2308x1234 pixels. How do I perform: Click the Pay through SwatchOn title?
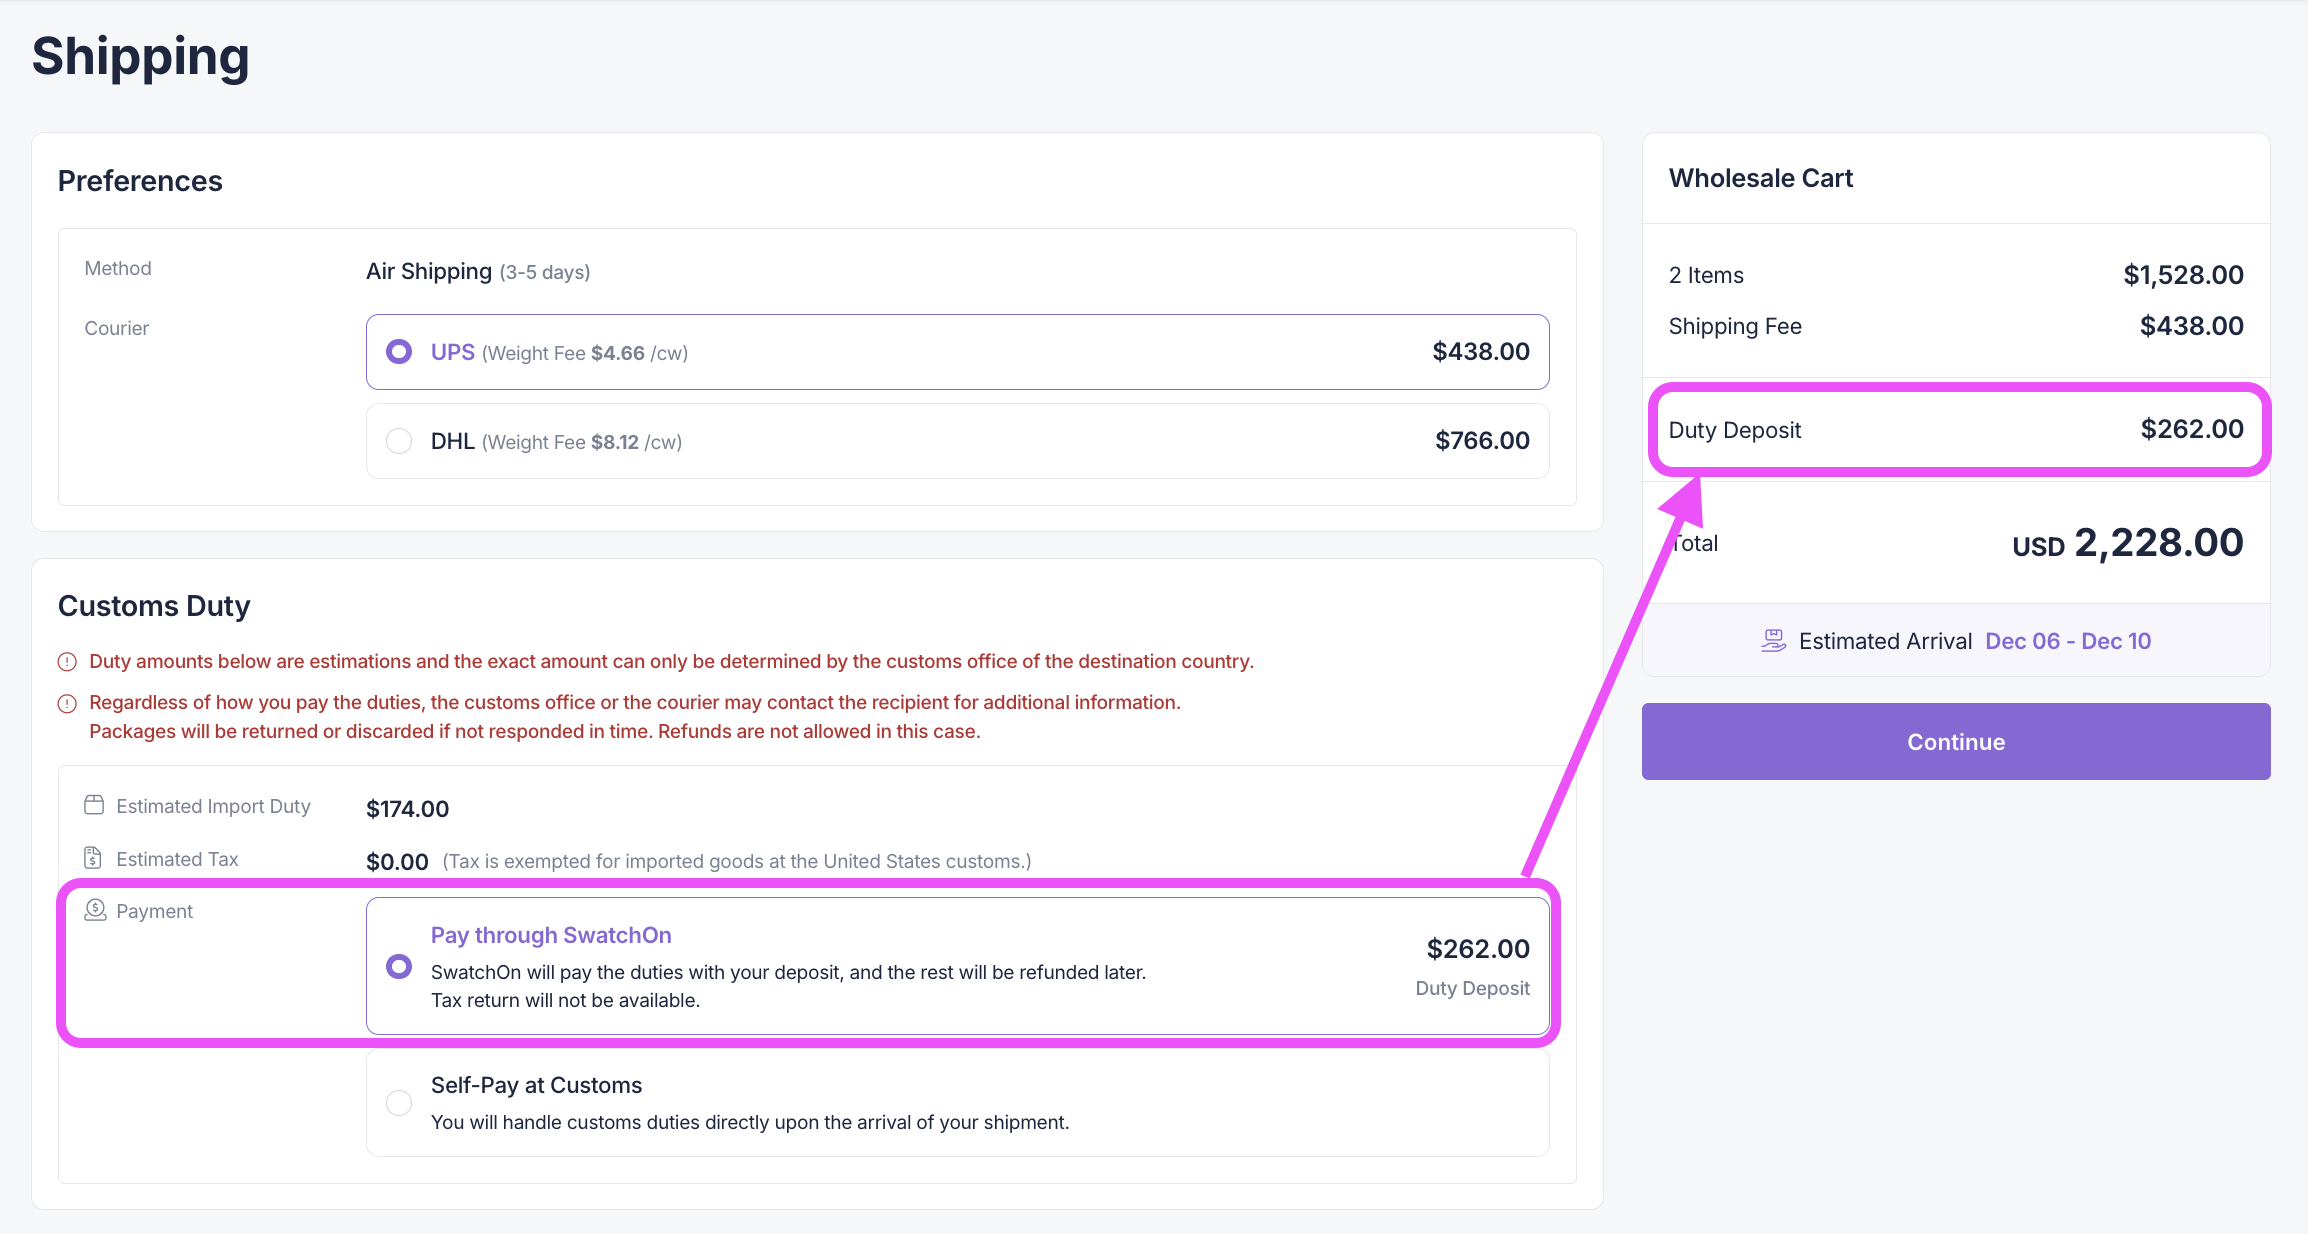(551, 935)
